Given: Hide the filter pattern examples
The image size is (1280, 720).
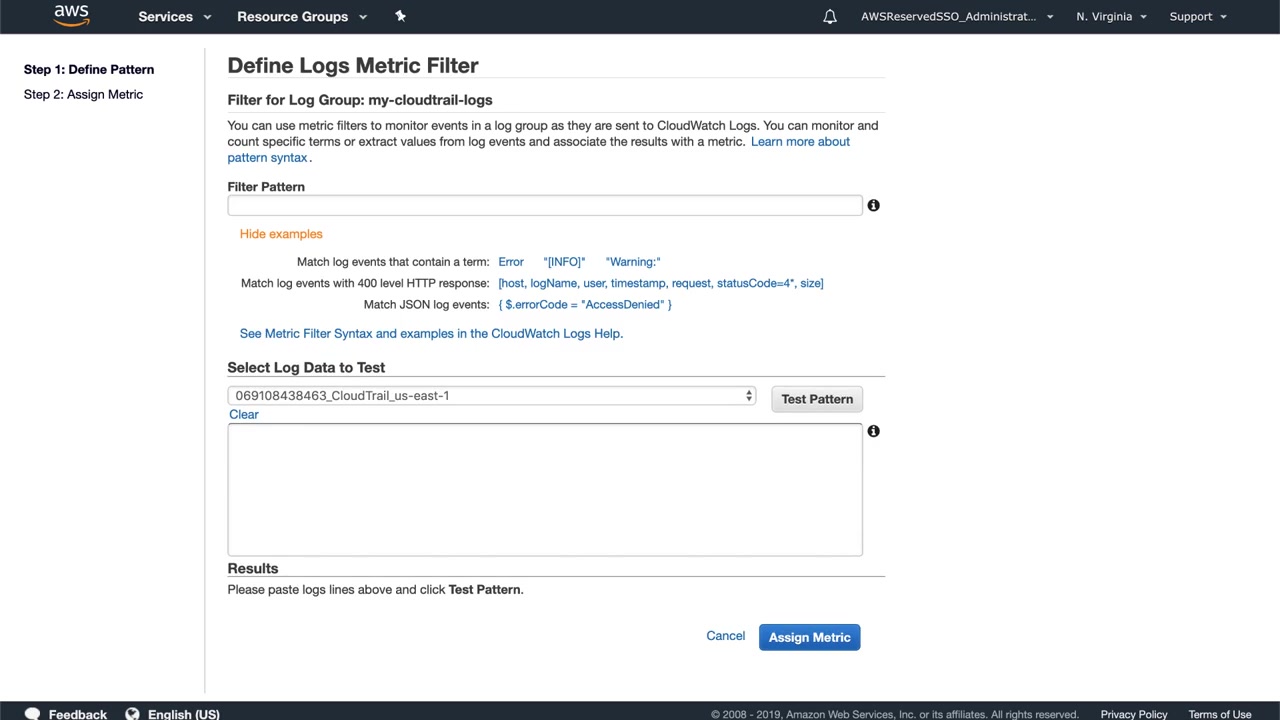Looking at the screenshot, I should [x=281, y=234].
